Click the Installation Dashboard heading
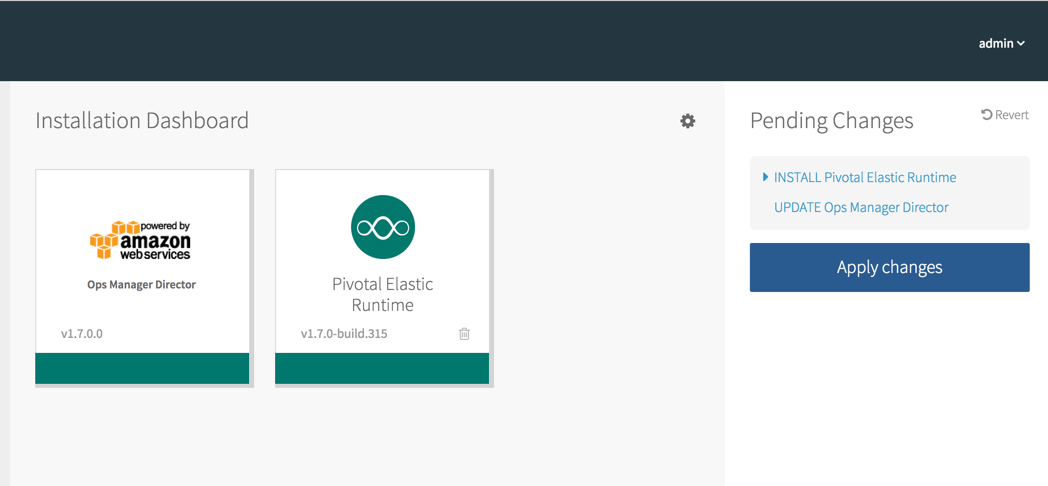 tap(142, 121)
